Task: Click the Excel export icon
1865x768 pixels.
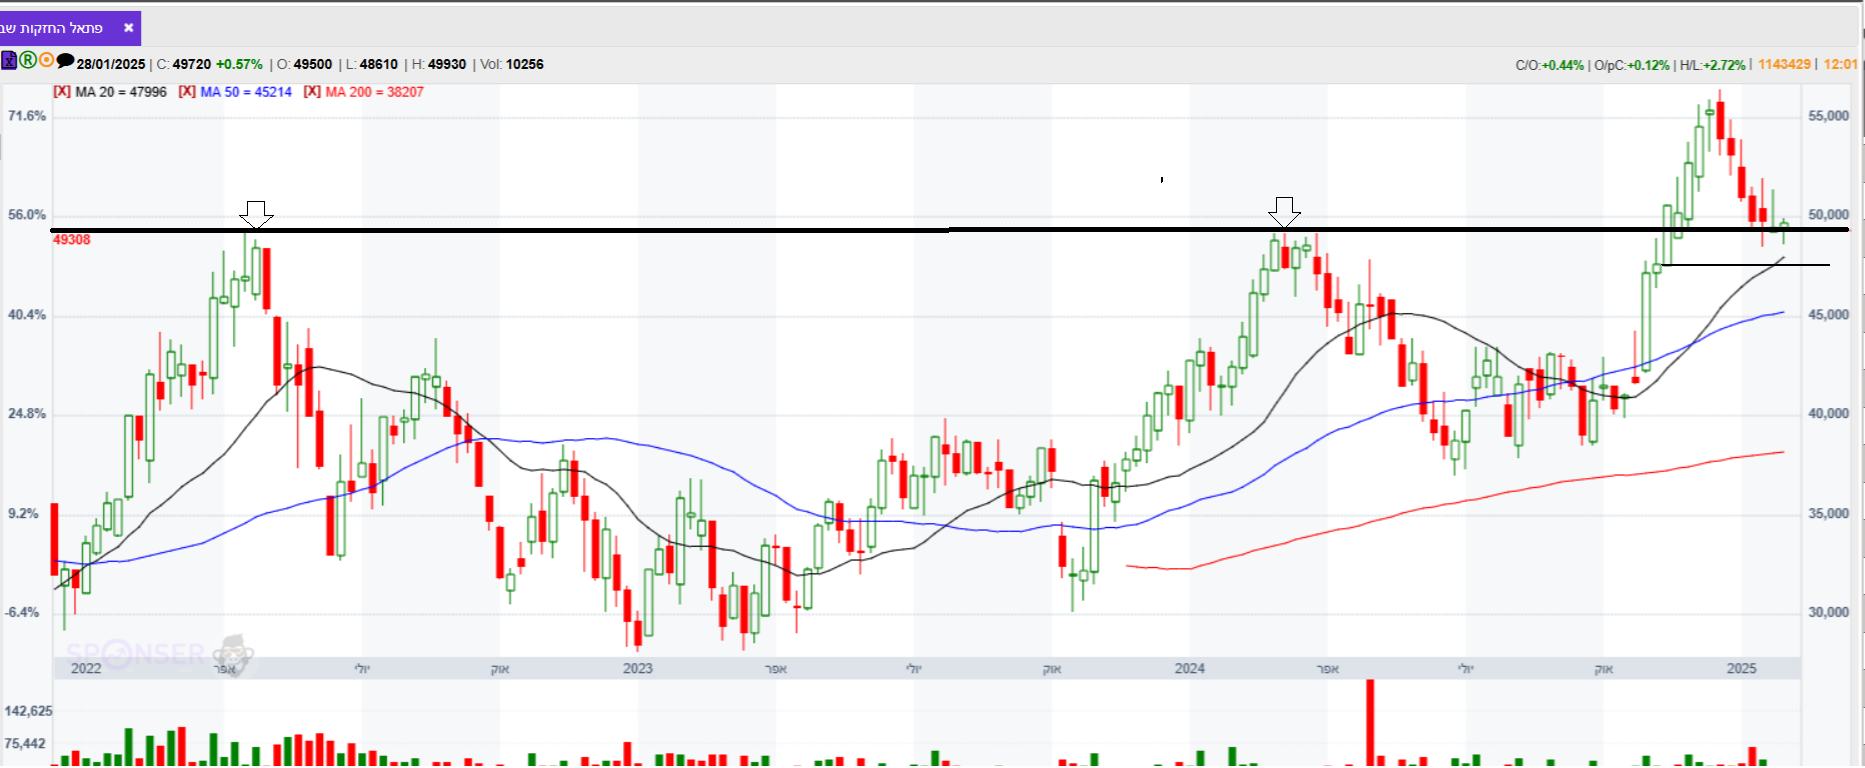Action: coord(9,60)
